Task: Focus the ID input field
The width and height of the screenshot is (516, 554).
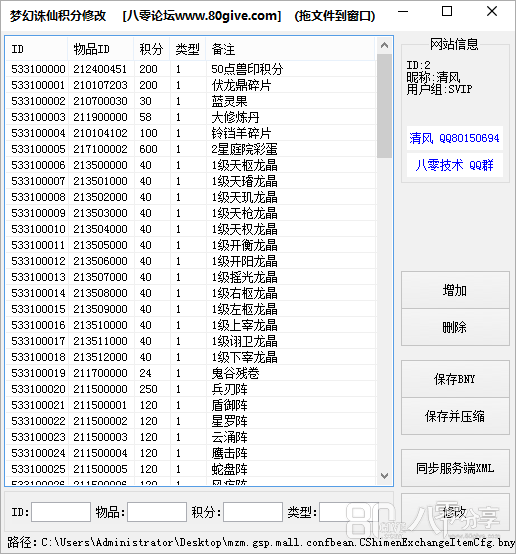Action: tap(61, 512)
